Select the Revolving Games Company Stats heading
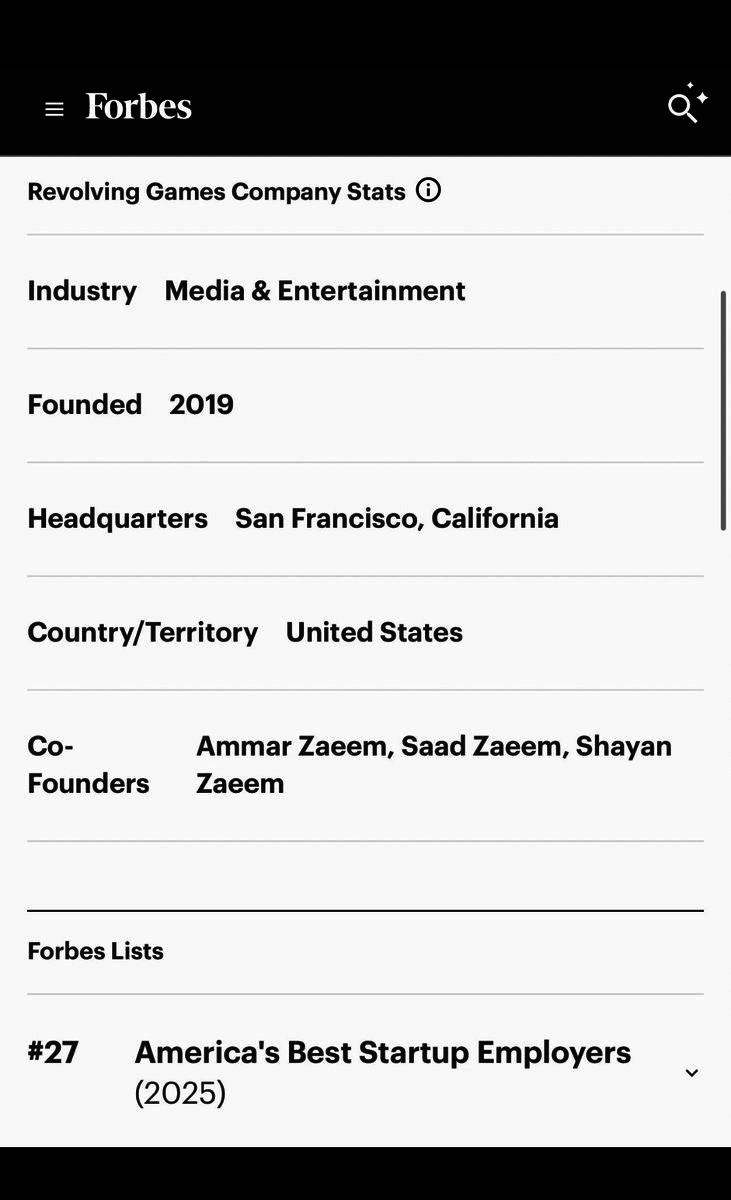731x1200 pixels. 216,191
